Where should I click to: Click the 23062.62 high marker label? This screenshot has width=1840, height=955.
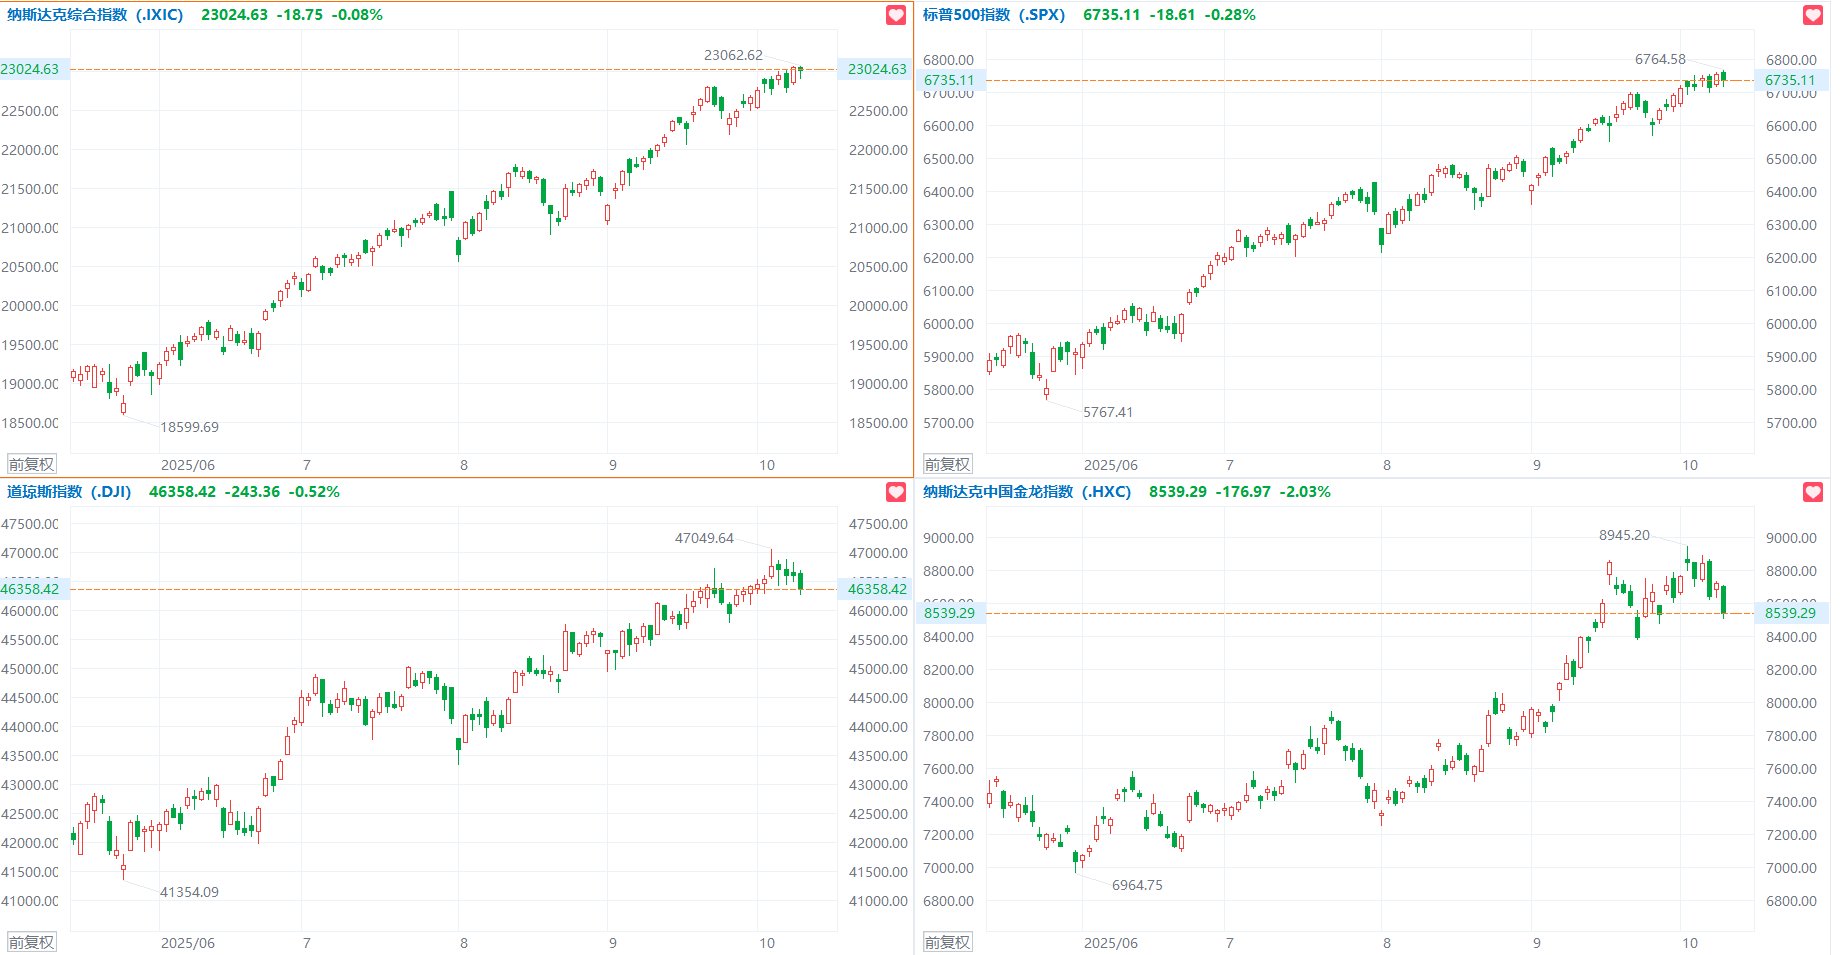point(733,55)
